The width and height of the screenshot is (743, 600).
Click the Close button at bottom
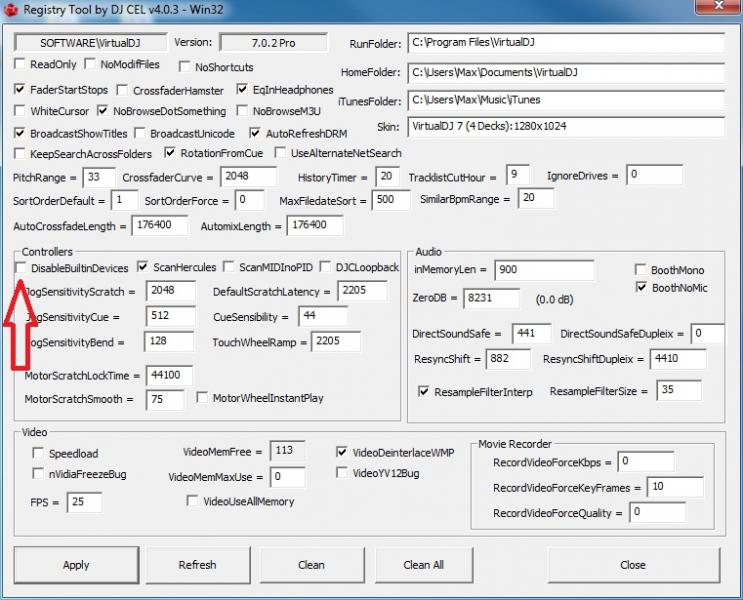(x=634, y=565)
